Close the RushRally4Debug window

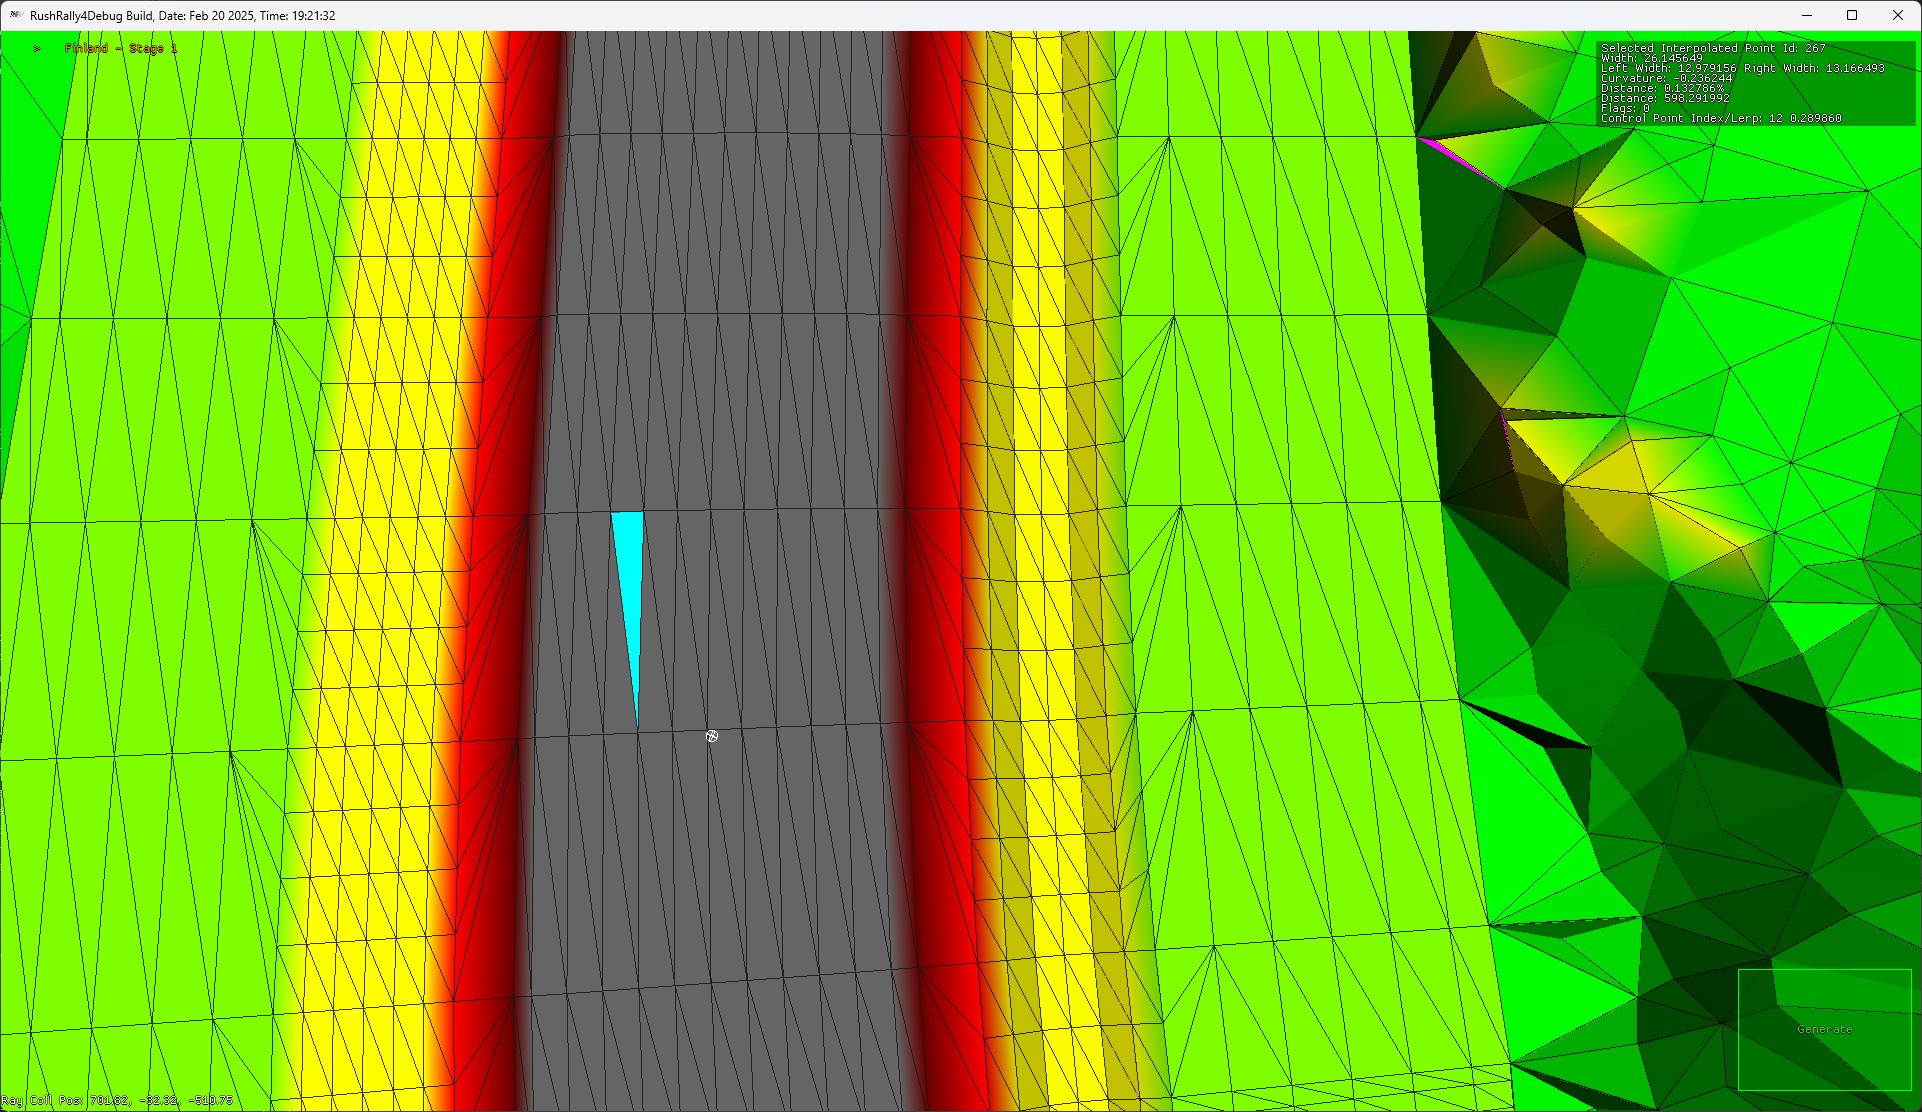tap(1897, 15)
